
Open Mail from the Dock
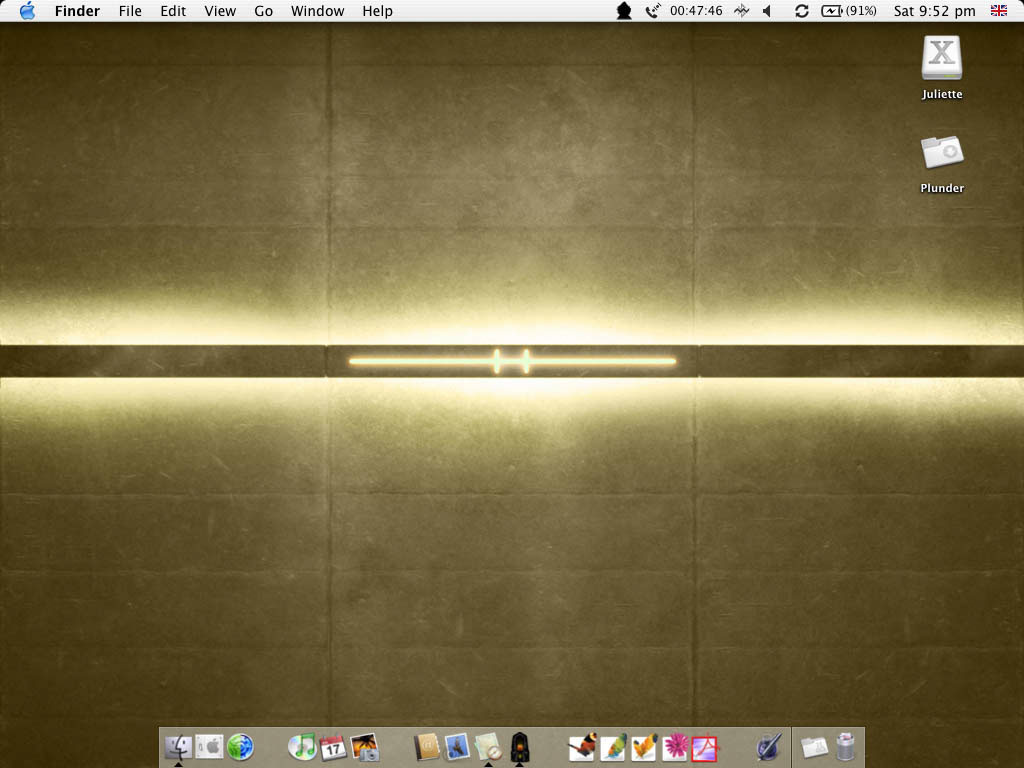point(456,747)
